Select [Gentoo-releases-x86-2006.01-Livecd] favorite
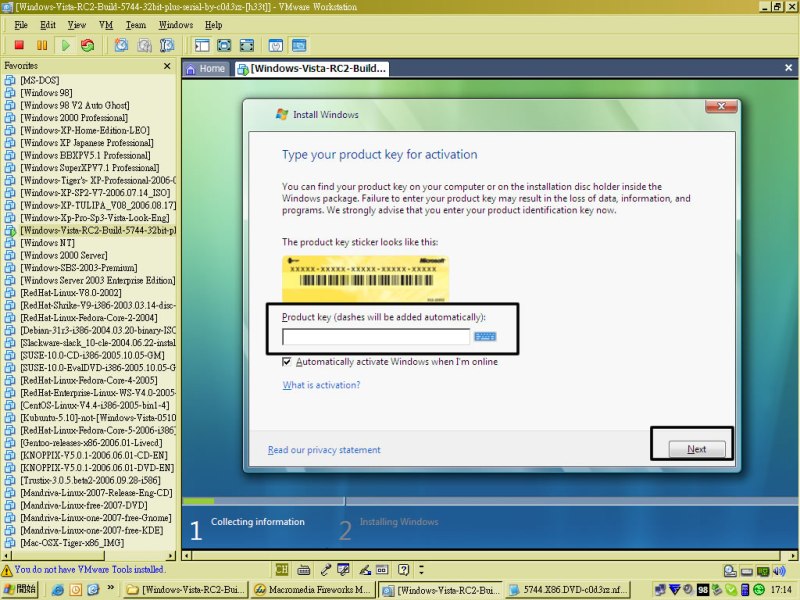Viewport: 800px width, 600px height. 91,443
